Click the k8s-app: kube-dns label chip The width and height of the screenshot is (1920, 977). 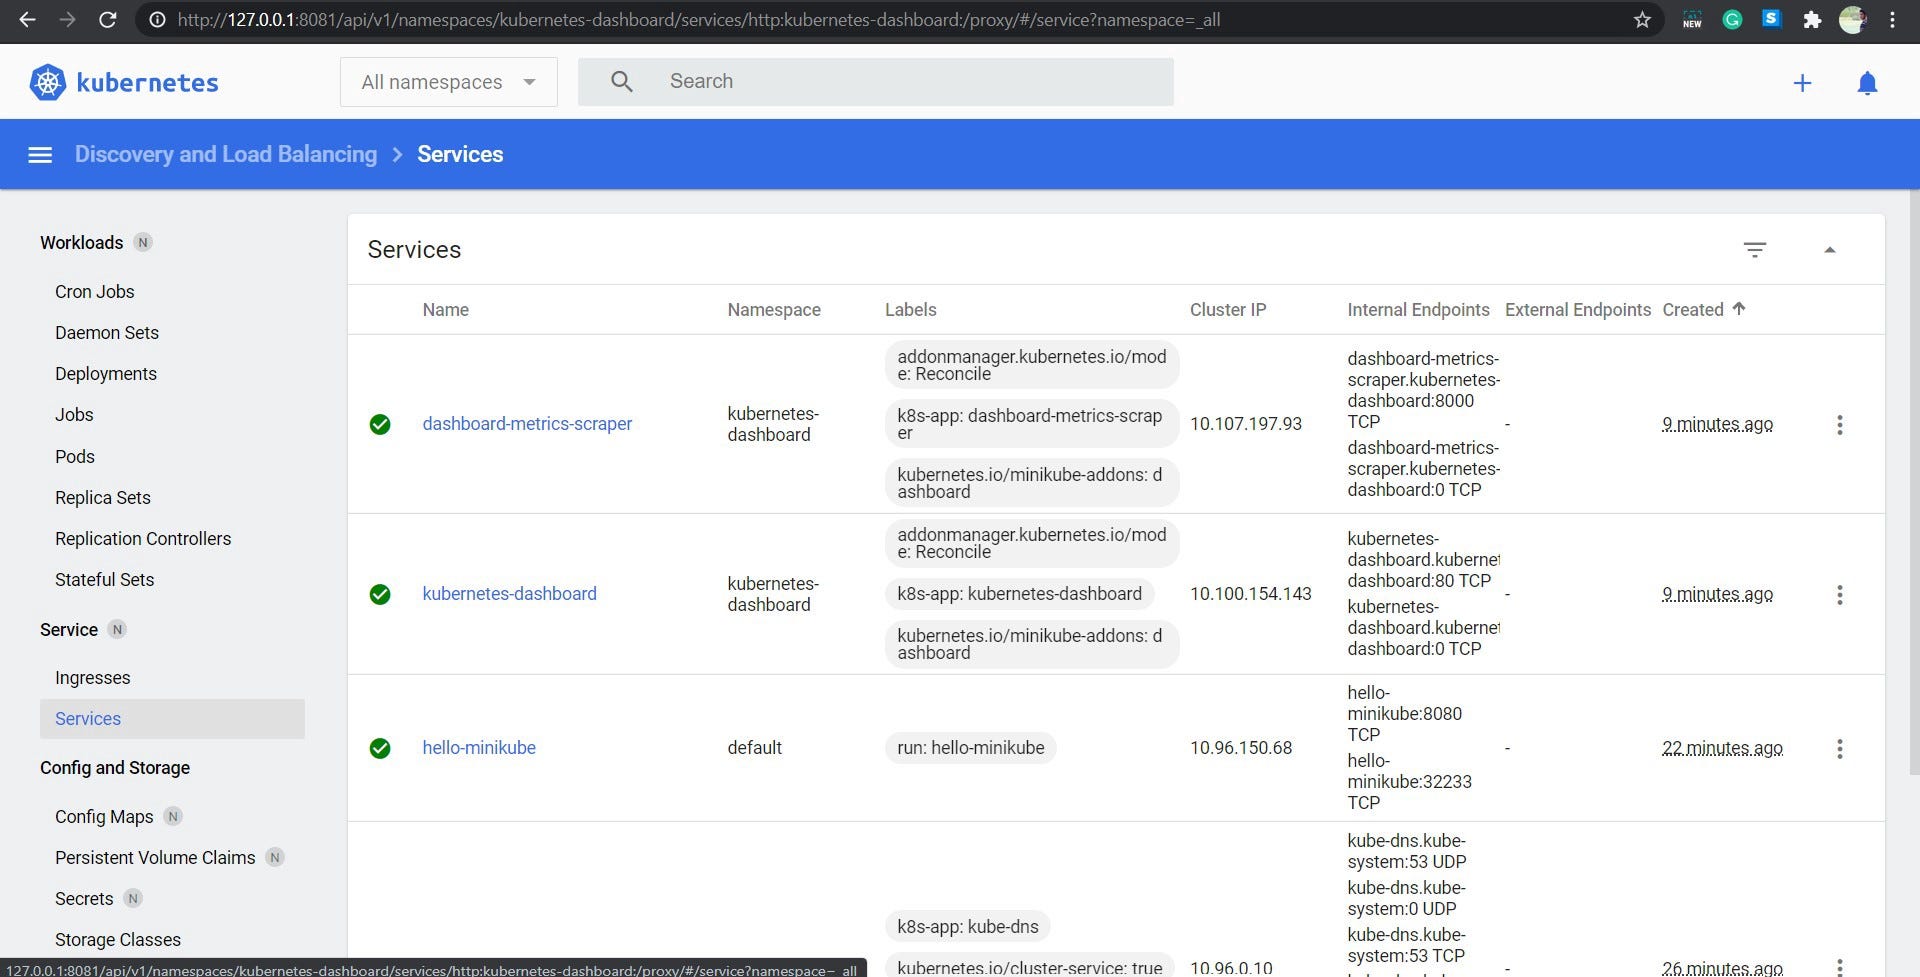coord(968,927)
